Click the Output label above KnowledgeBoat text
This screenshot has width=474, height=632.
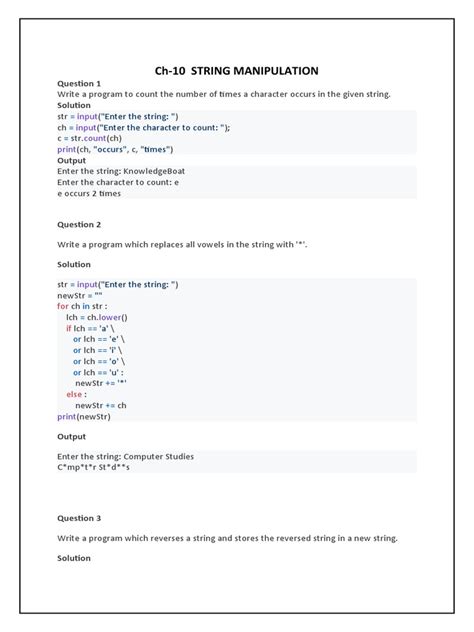pos(71,160)
